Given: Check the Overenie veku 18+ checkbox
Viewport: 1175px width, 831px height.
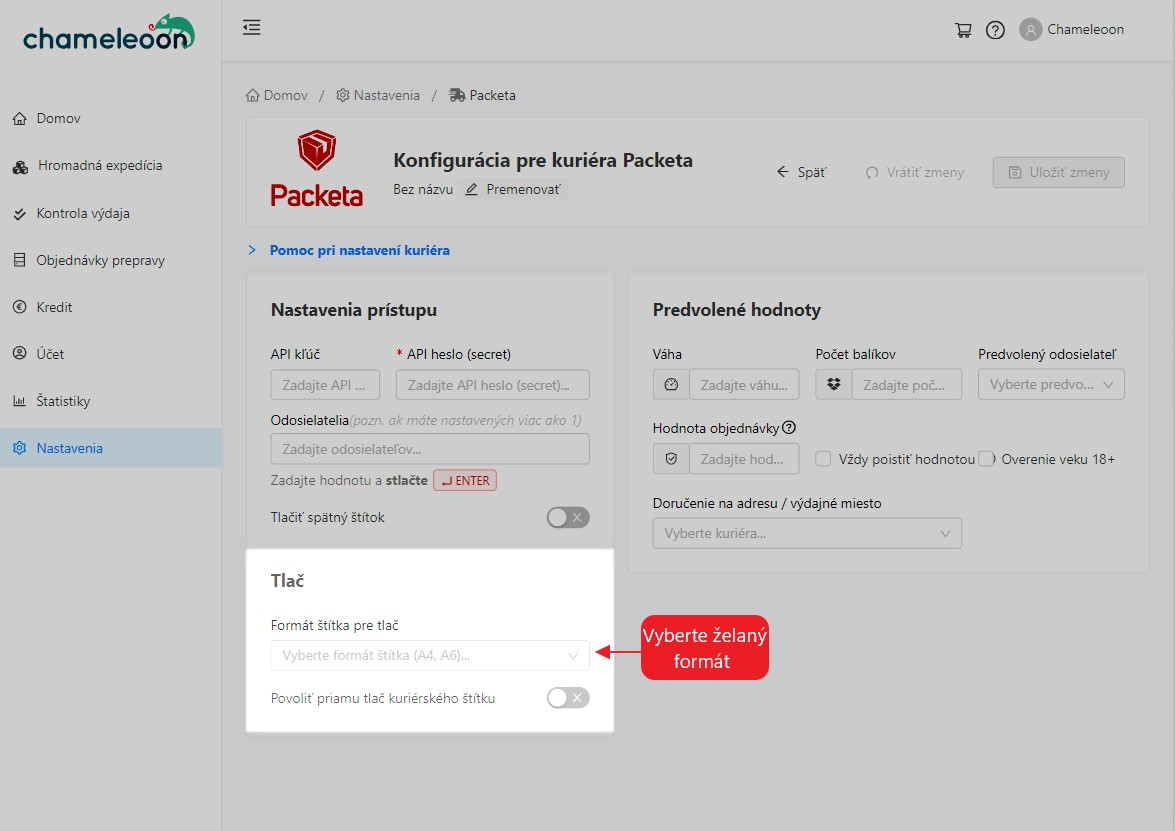Looking at the screenshot, I should click(988, 459).
